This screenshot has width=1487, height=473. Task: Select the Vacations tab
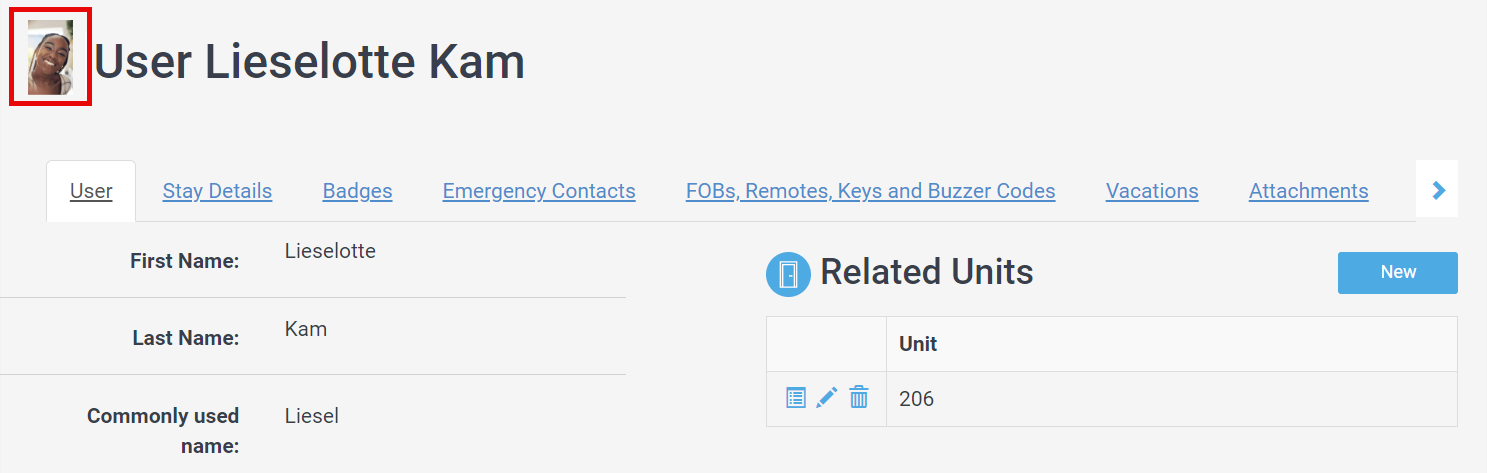[1152, 191]
